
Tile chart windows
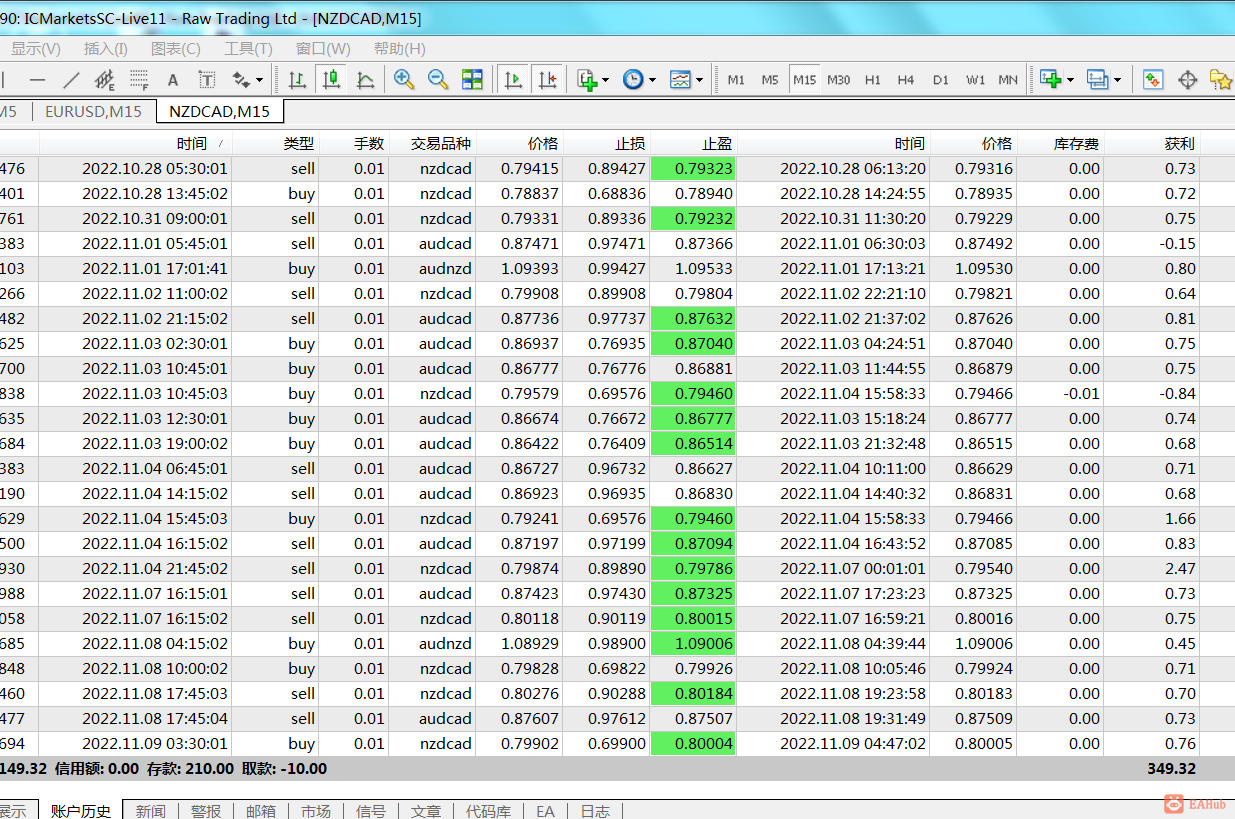click(472, 80)
